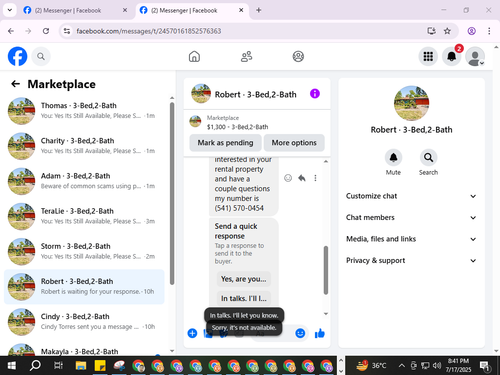This screenshot has height=375, width=500.
Task: Open message more options three dots
Action: click(315, 178)
